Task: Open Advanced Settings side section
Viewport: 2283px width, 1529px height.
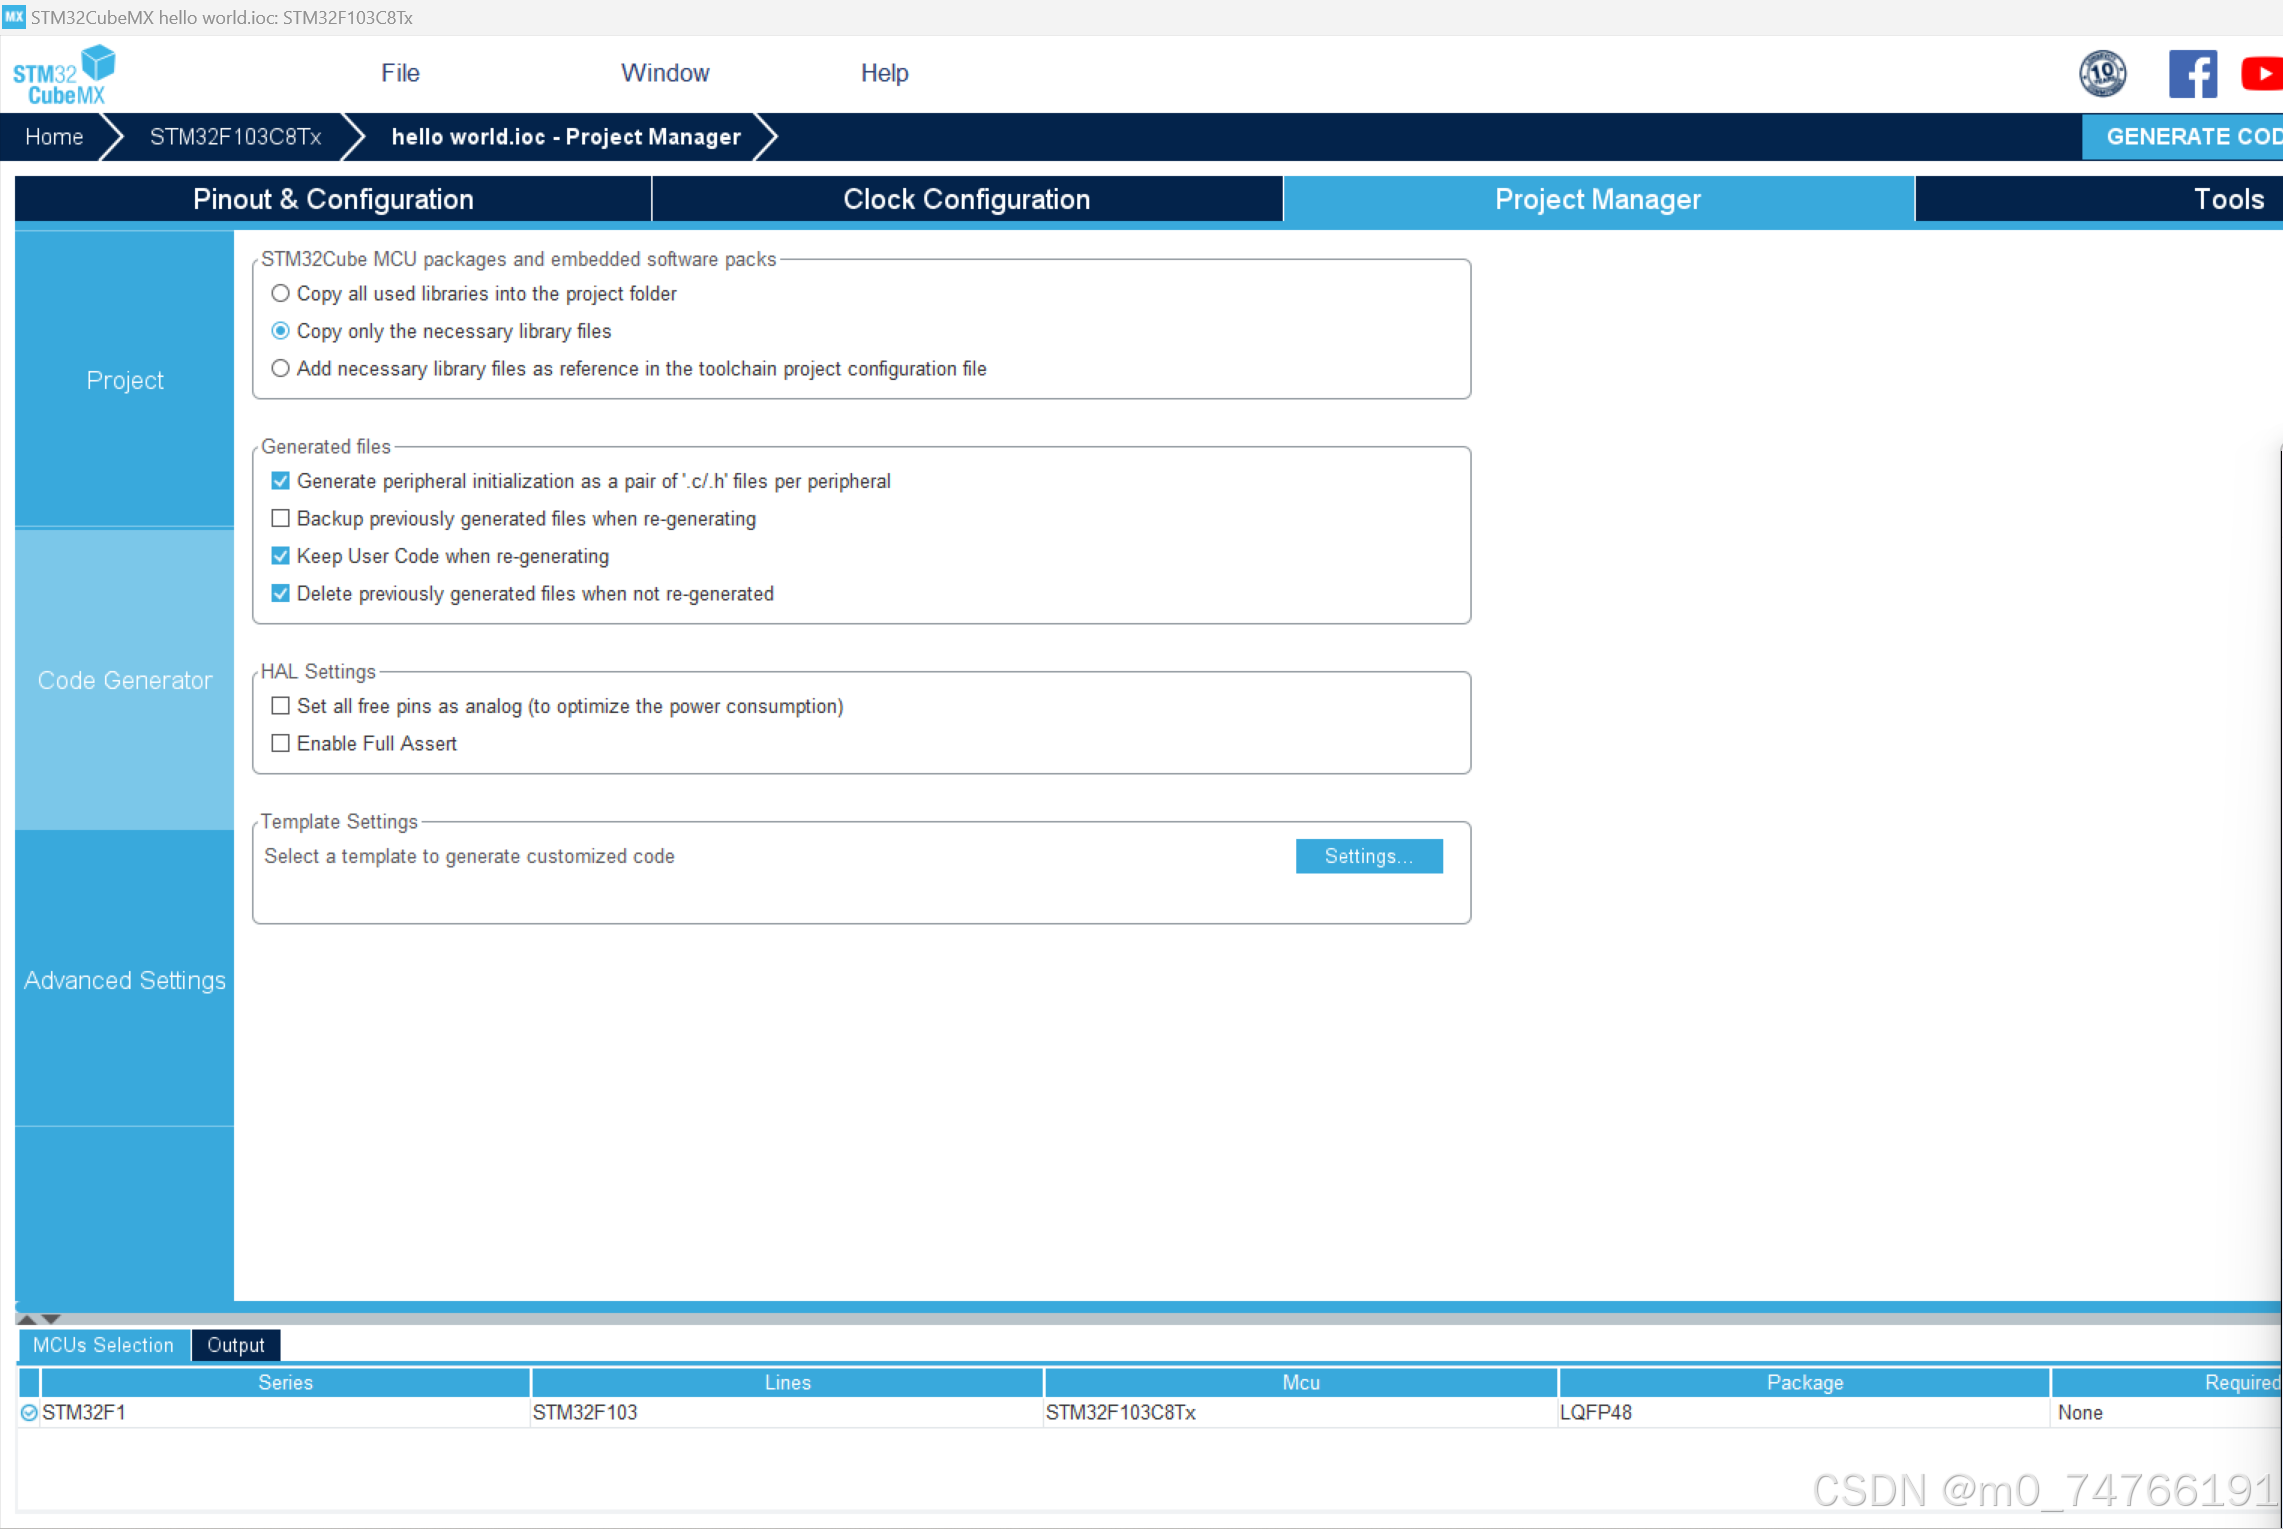Action: (x=125, y=980)
